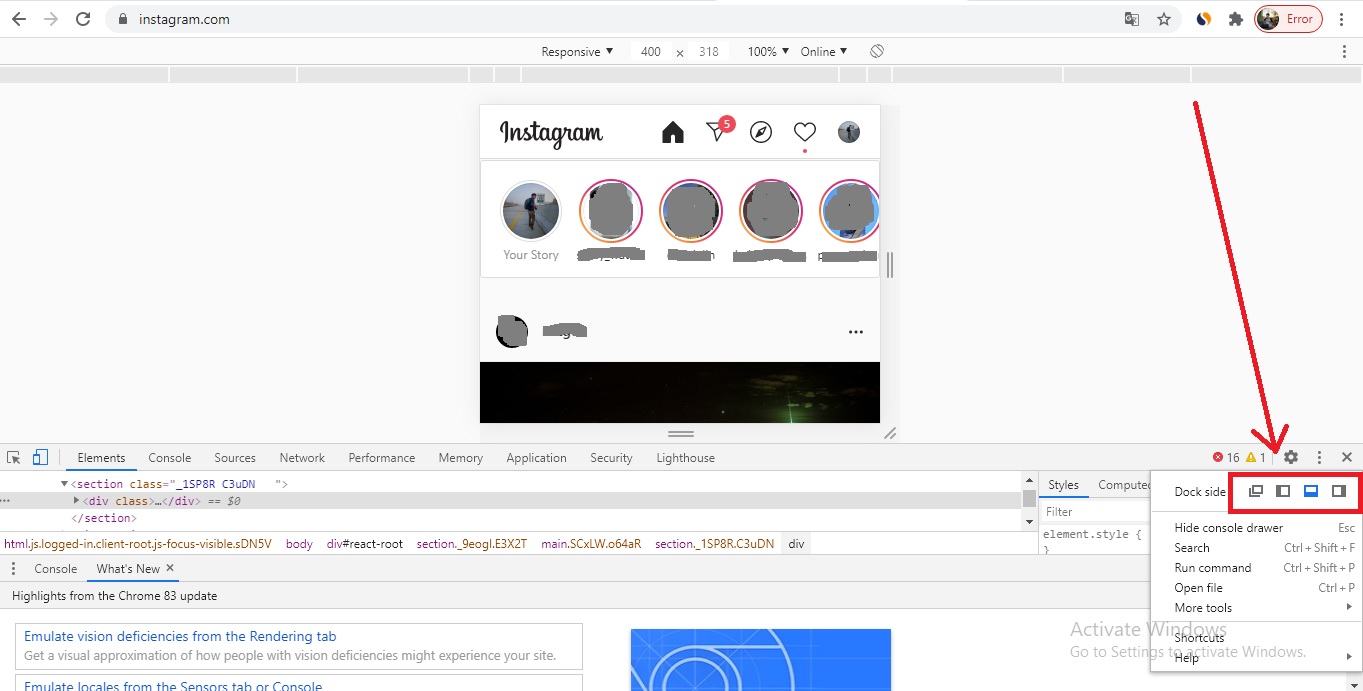
Task: Open drawer three-dot menu beside Console
Action: point(14,568)
